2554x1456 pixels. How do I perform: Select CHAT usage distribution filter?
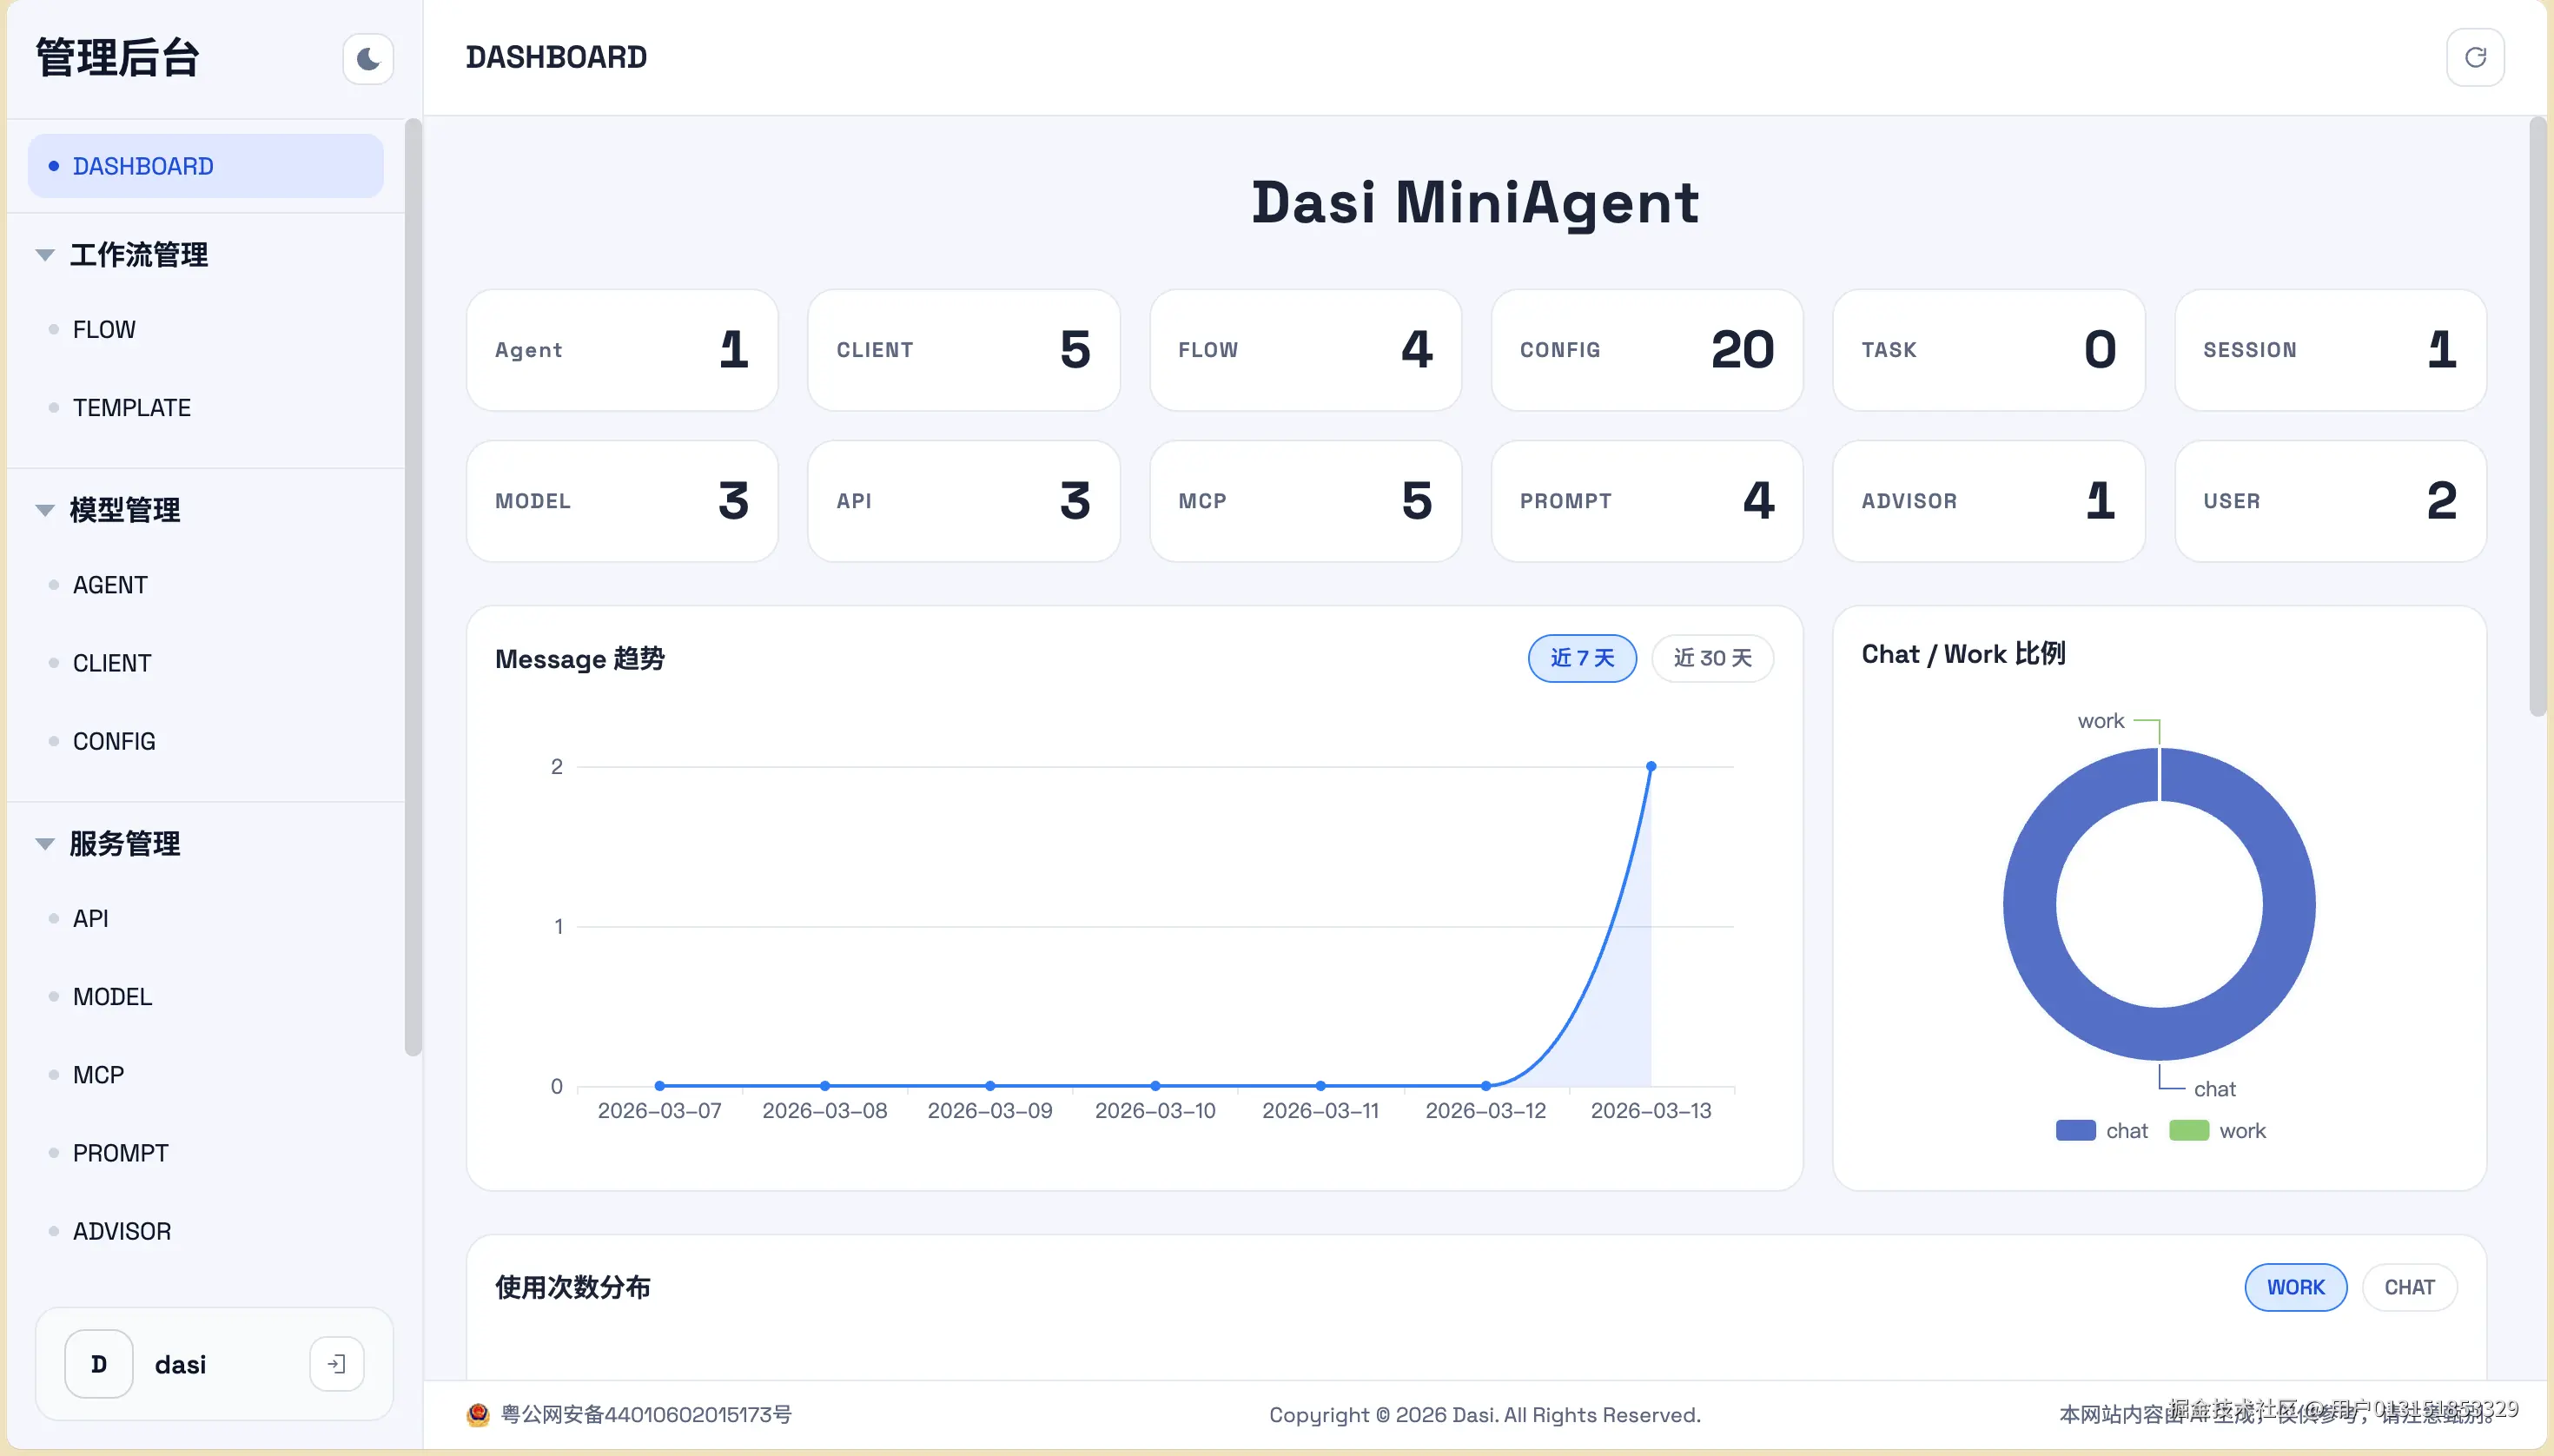tap(2409, 1287)
